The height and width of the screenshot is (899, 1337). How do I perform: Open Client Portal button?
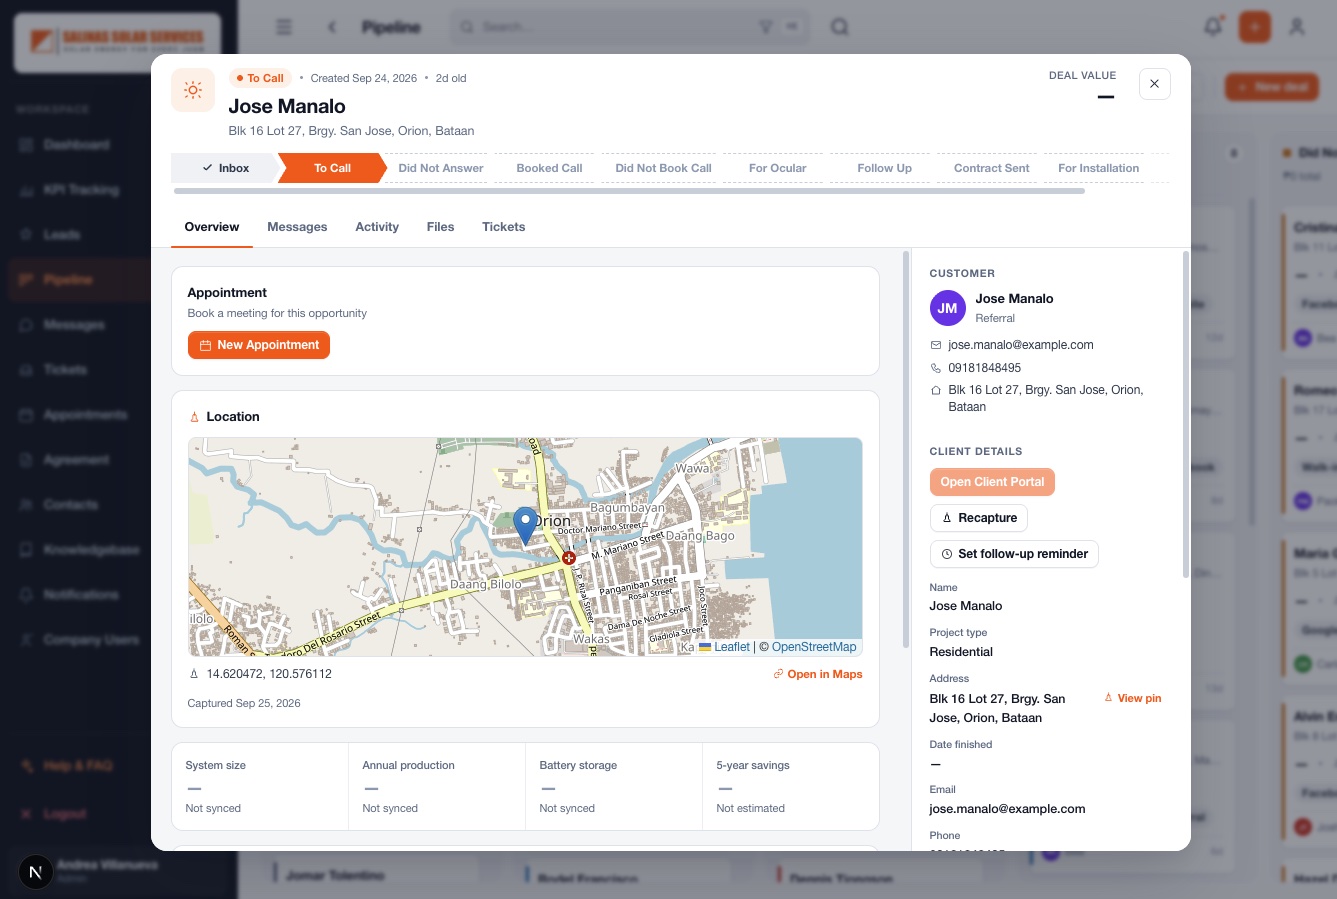click(x=992, y=482)
